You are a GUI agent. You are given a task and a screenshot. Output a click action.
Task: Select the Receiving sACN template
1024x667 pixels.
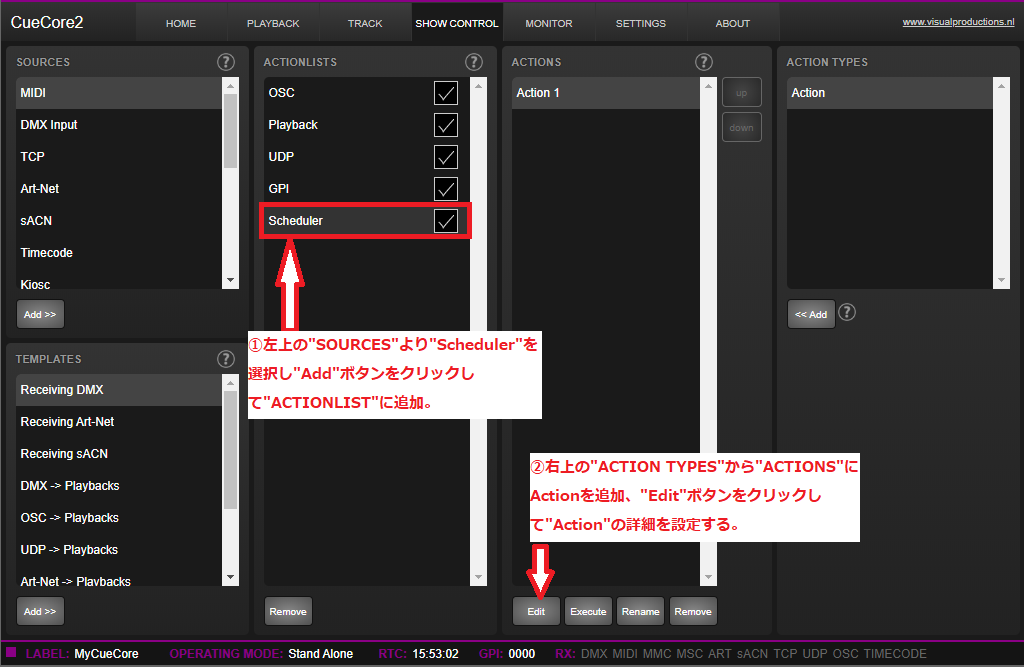point(119,454)
